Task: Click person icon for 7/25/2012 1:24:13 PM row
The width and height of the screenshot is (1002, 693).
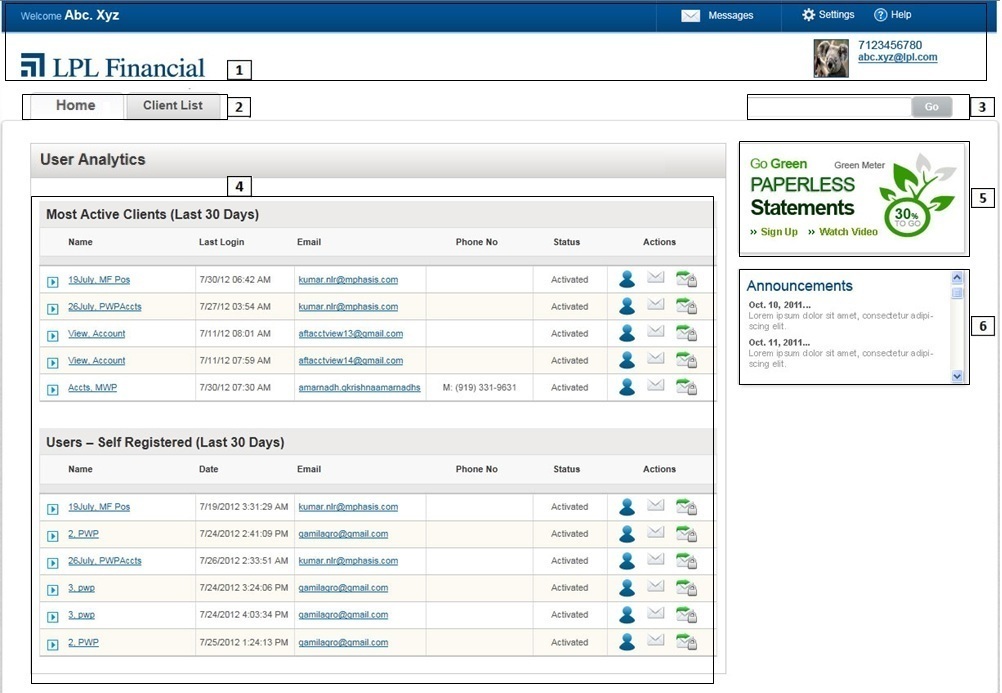Action: click(627, 642)
